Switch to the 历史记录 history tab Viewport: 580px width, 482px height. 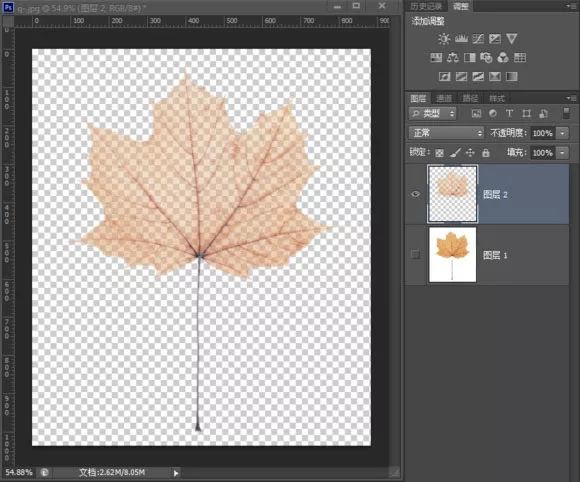426,6
